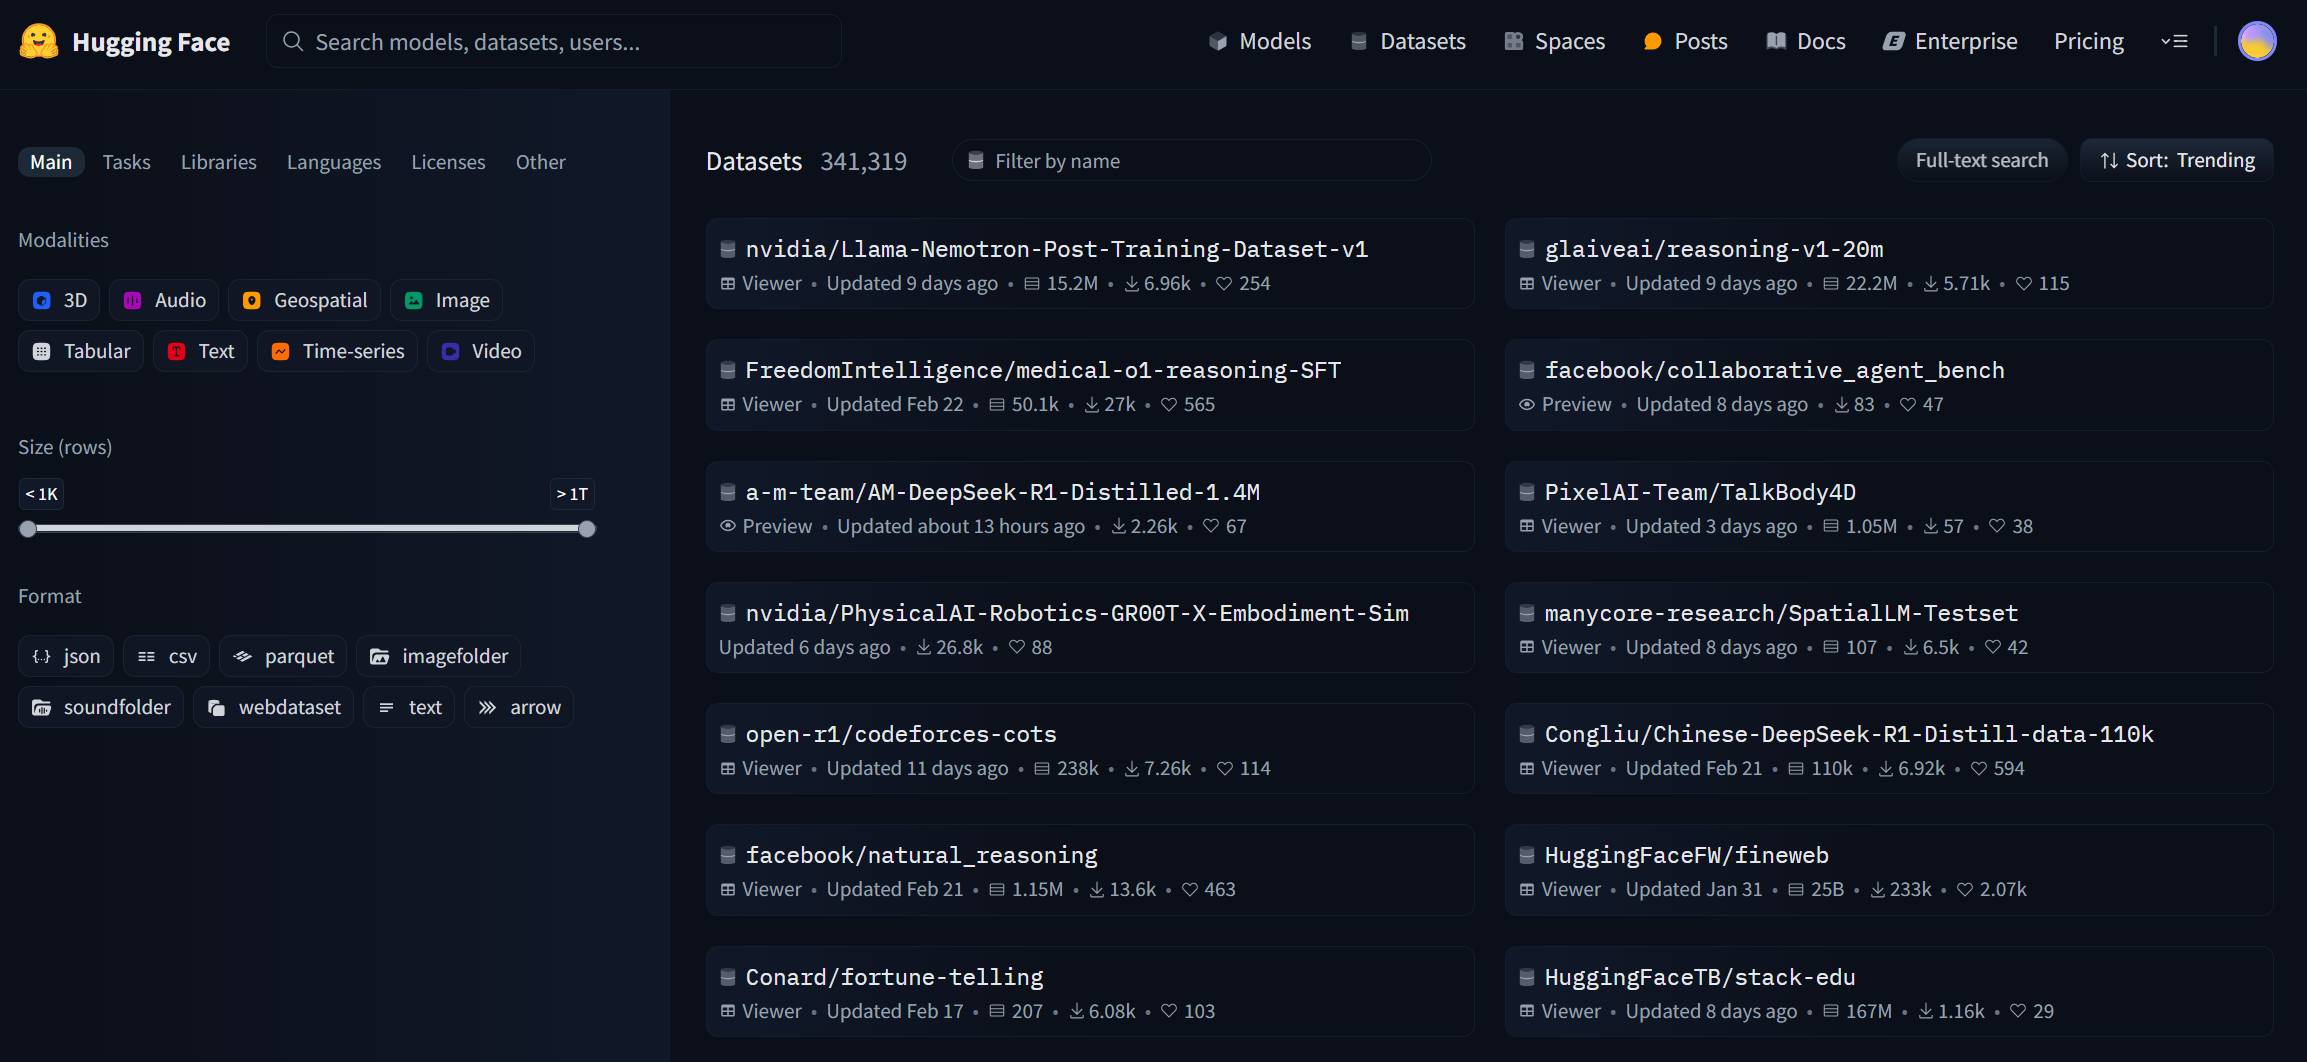Click the Filter by name field
Viewport: 2307px width, 1062px height.
[1191, 160]
